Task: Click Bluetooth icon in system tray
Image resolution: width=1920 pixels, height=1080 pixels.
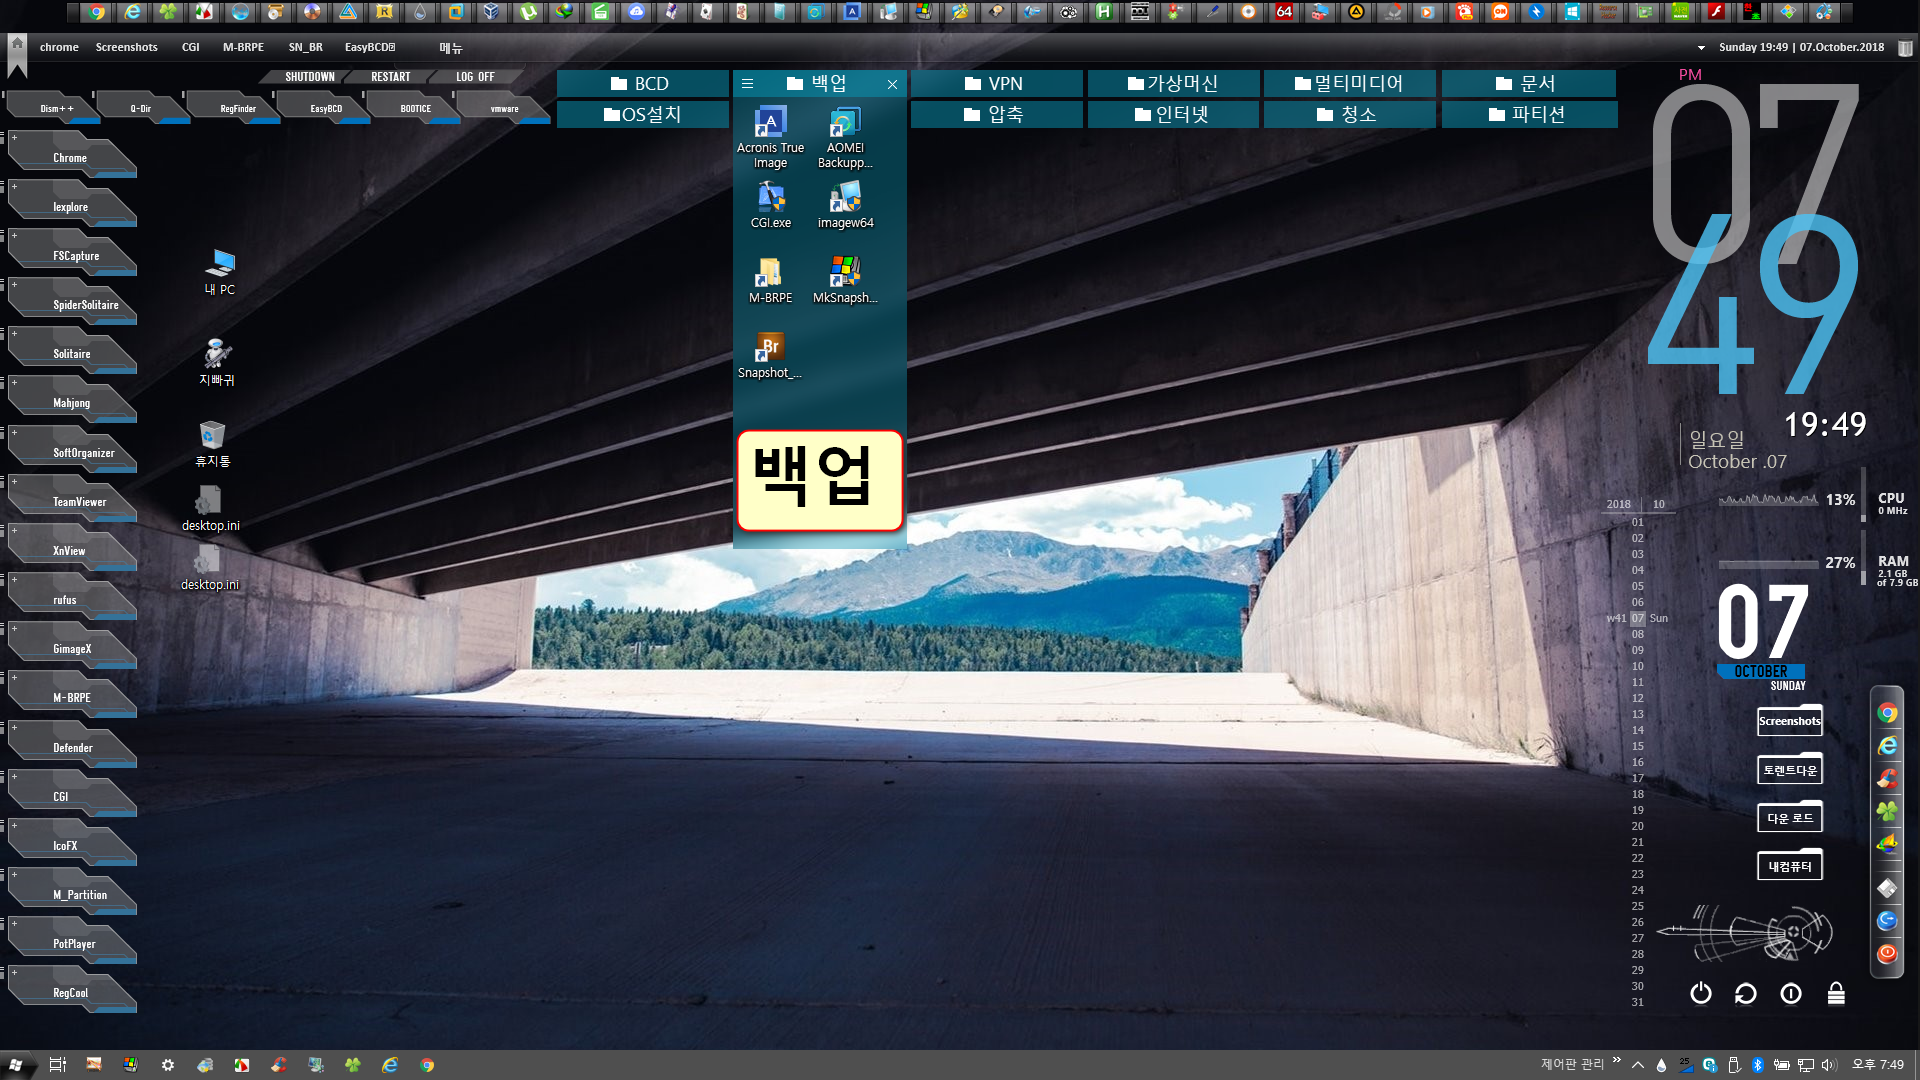Action: (1757, 1065)
